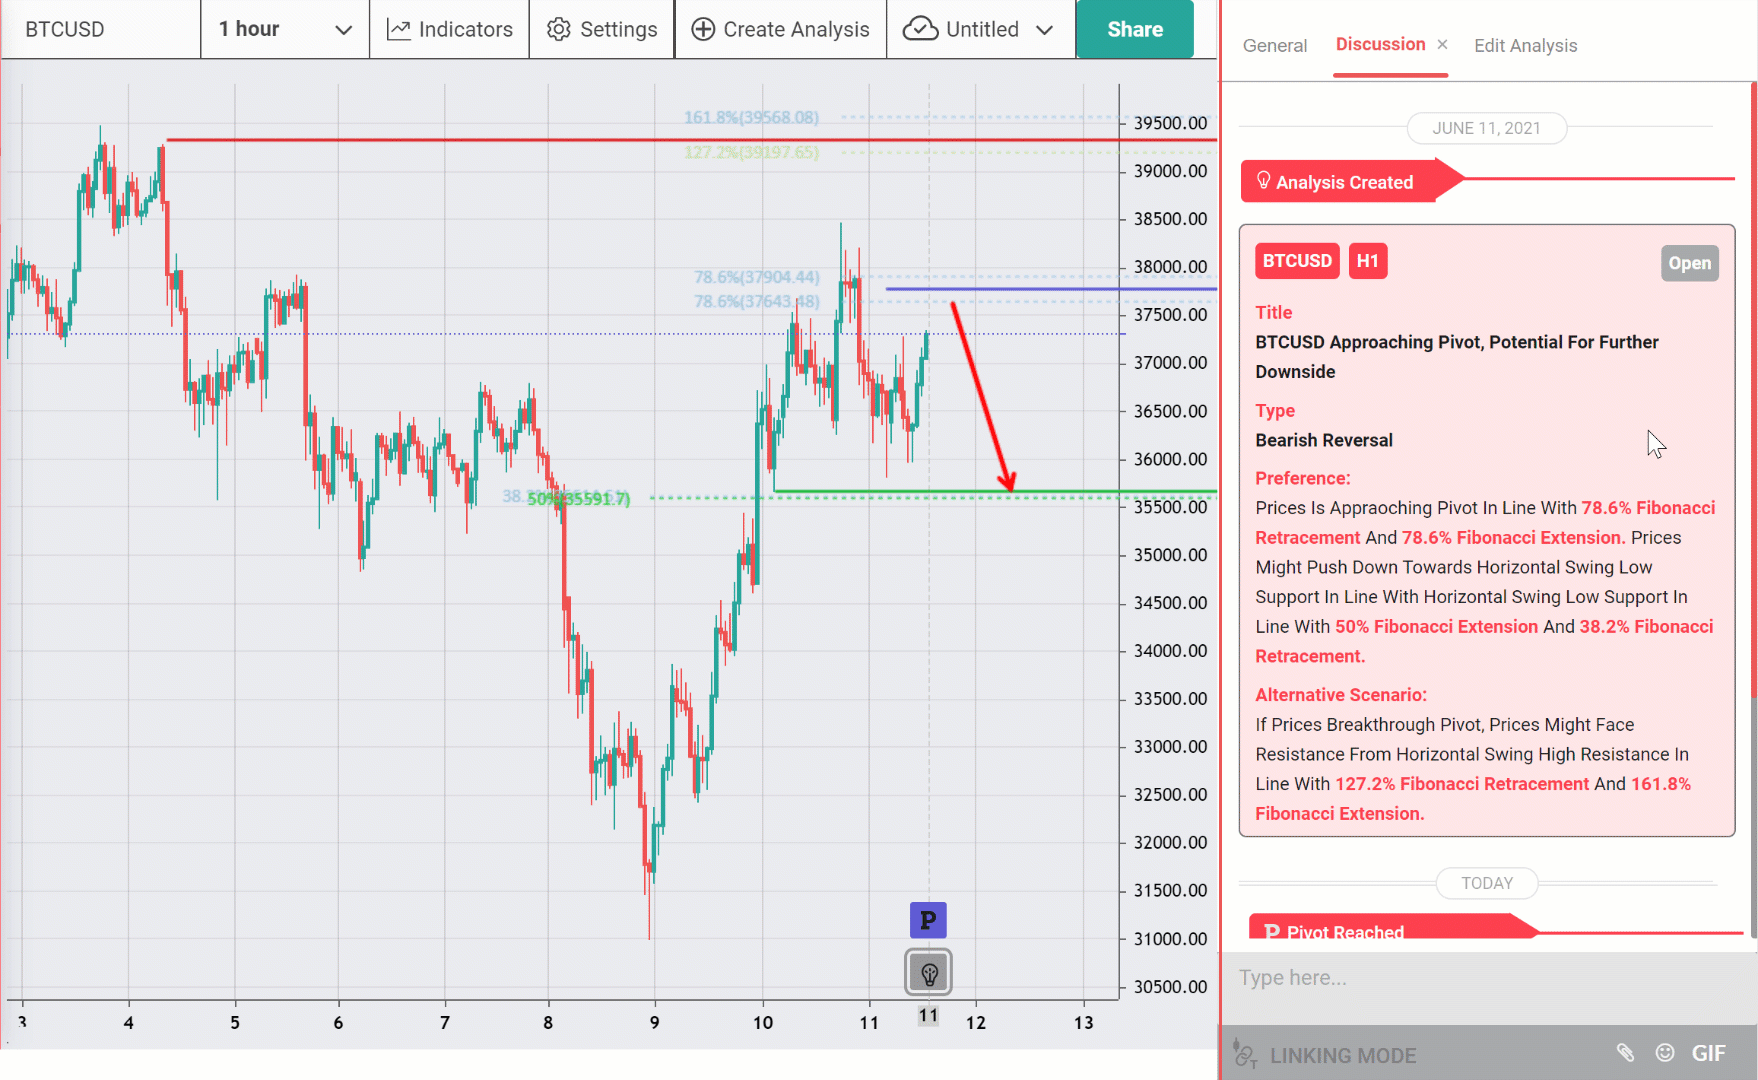Click the Open status badge
Viewport: 1758px width, 1080px height.
1689,263
